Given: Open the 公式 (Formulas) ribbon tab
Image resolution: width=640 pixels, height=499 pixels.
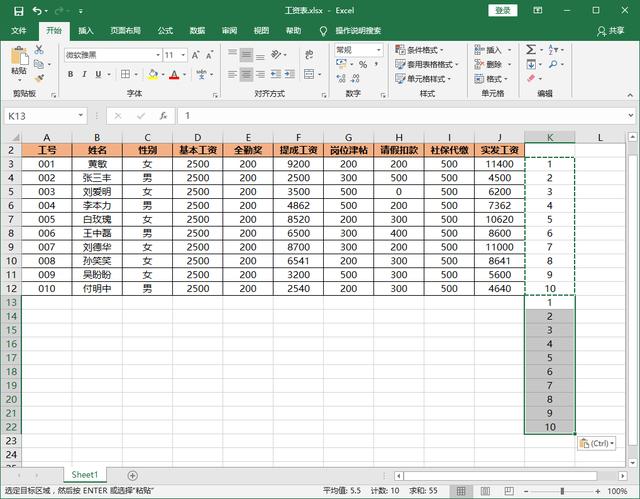Looking at the screenshot, I should point(165,31).
